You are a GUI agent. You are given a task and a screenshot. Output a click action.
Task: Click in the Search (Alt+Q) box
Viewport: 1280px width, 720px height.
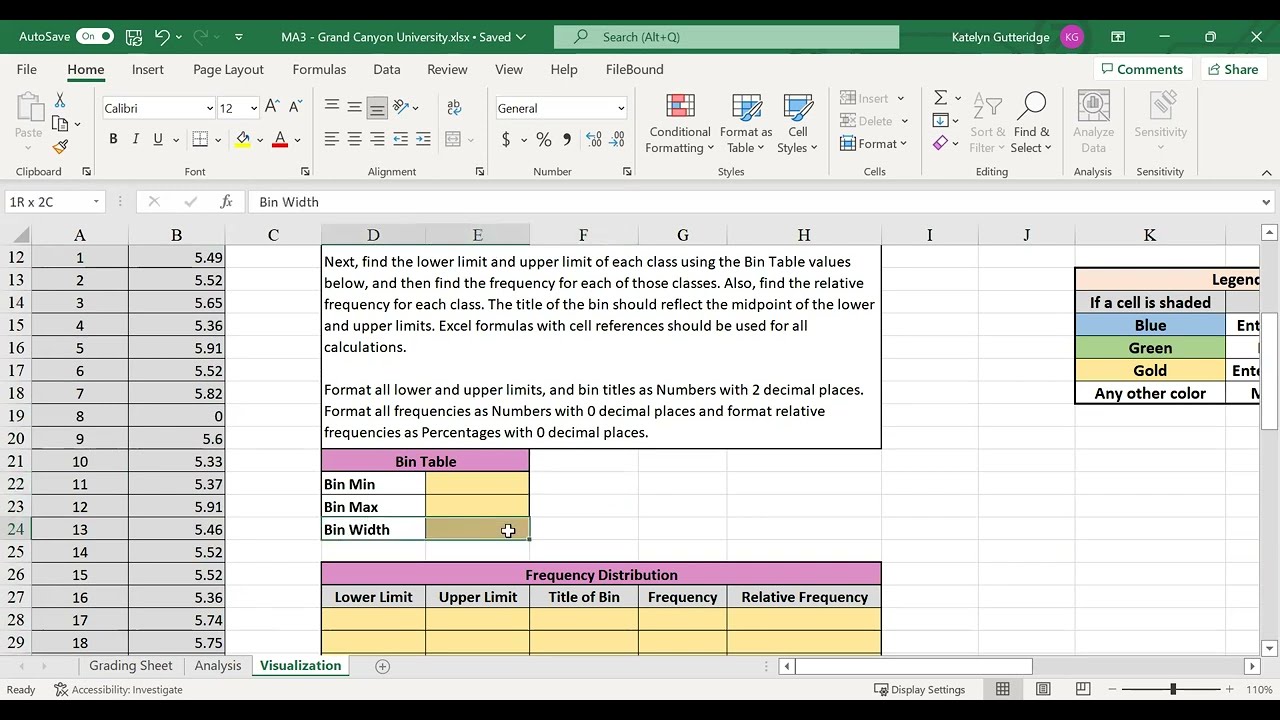[727, 37]
